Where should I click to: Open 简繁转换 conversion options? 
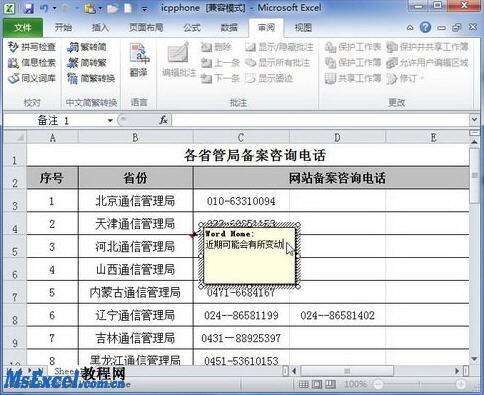click(x=90, y=78)
